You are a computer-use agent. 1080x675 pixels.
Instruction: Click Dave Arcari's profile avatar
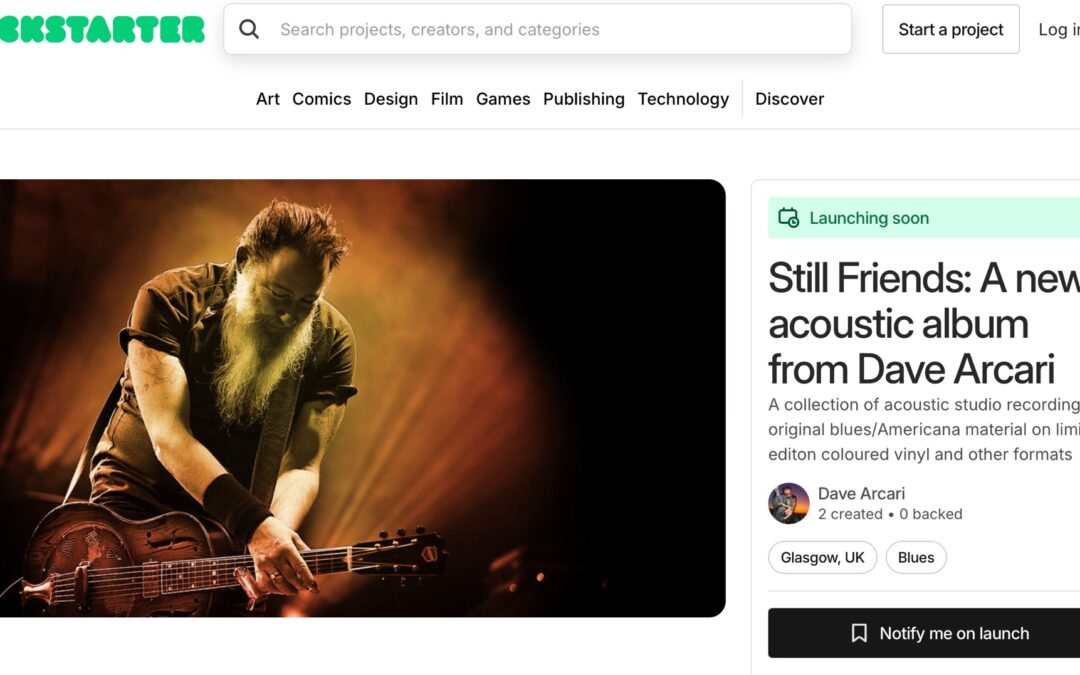tap(789, 503)
